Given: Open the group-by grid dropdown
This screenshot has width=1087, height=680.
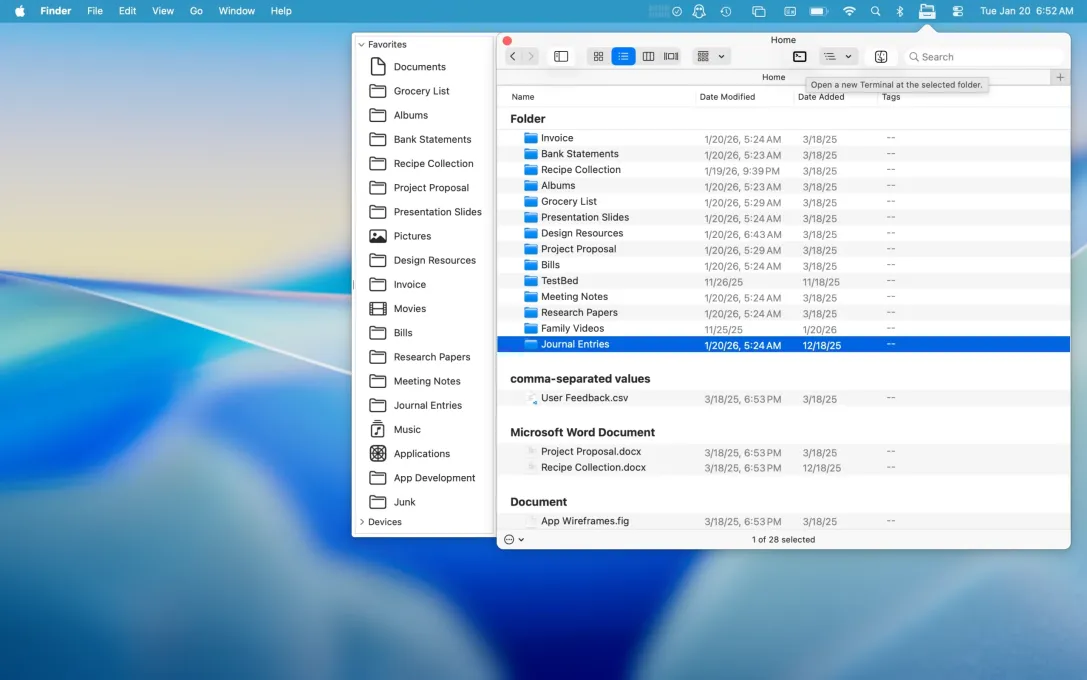Looking at the screenshot, I should [x=711, y=57].
